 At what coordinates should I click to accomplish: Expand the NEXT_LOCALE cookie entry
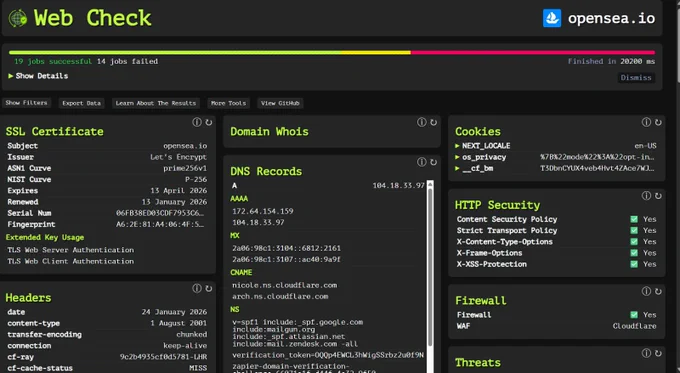(457, 146)
